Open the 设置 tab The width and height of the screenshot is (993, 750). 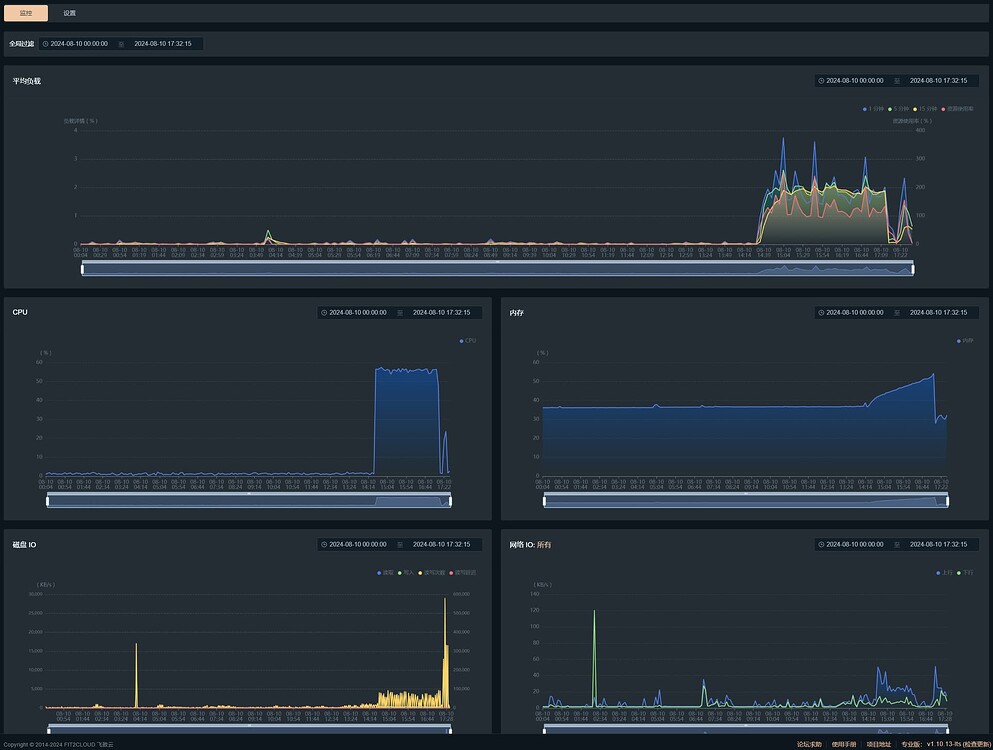[70, 13]
